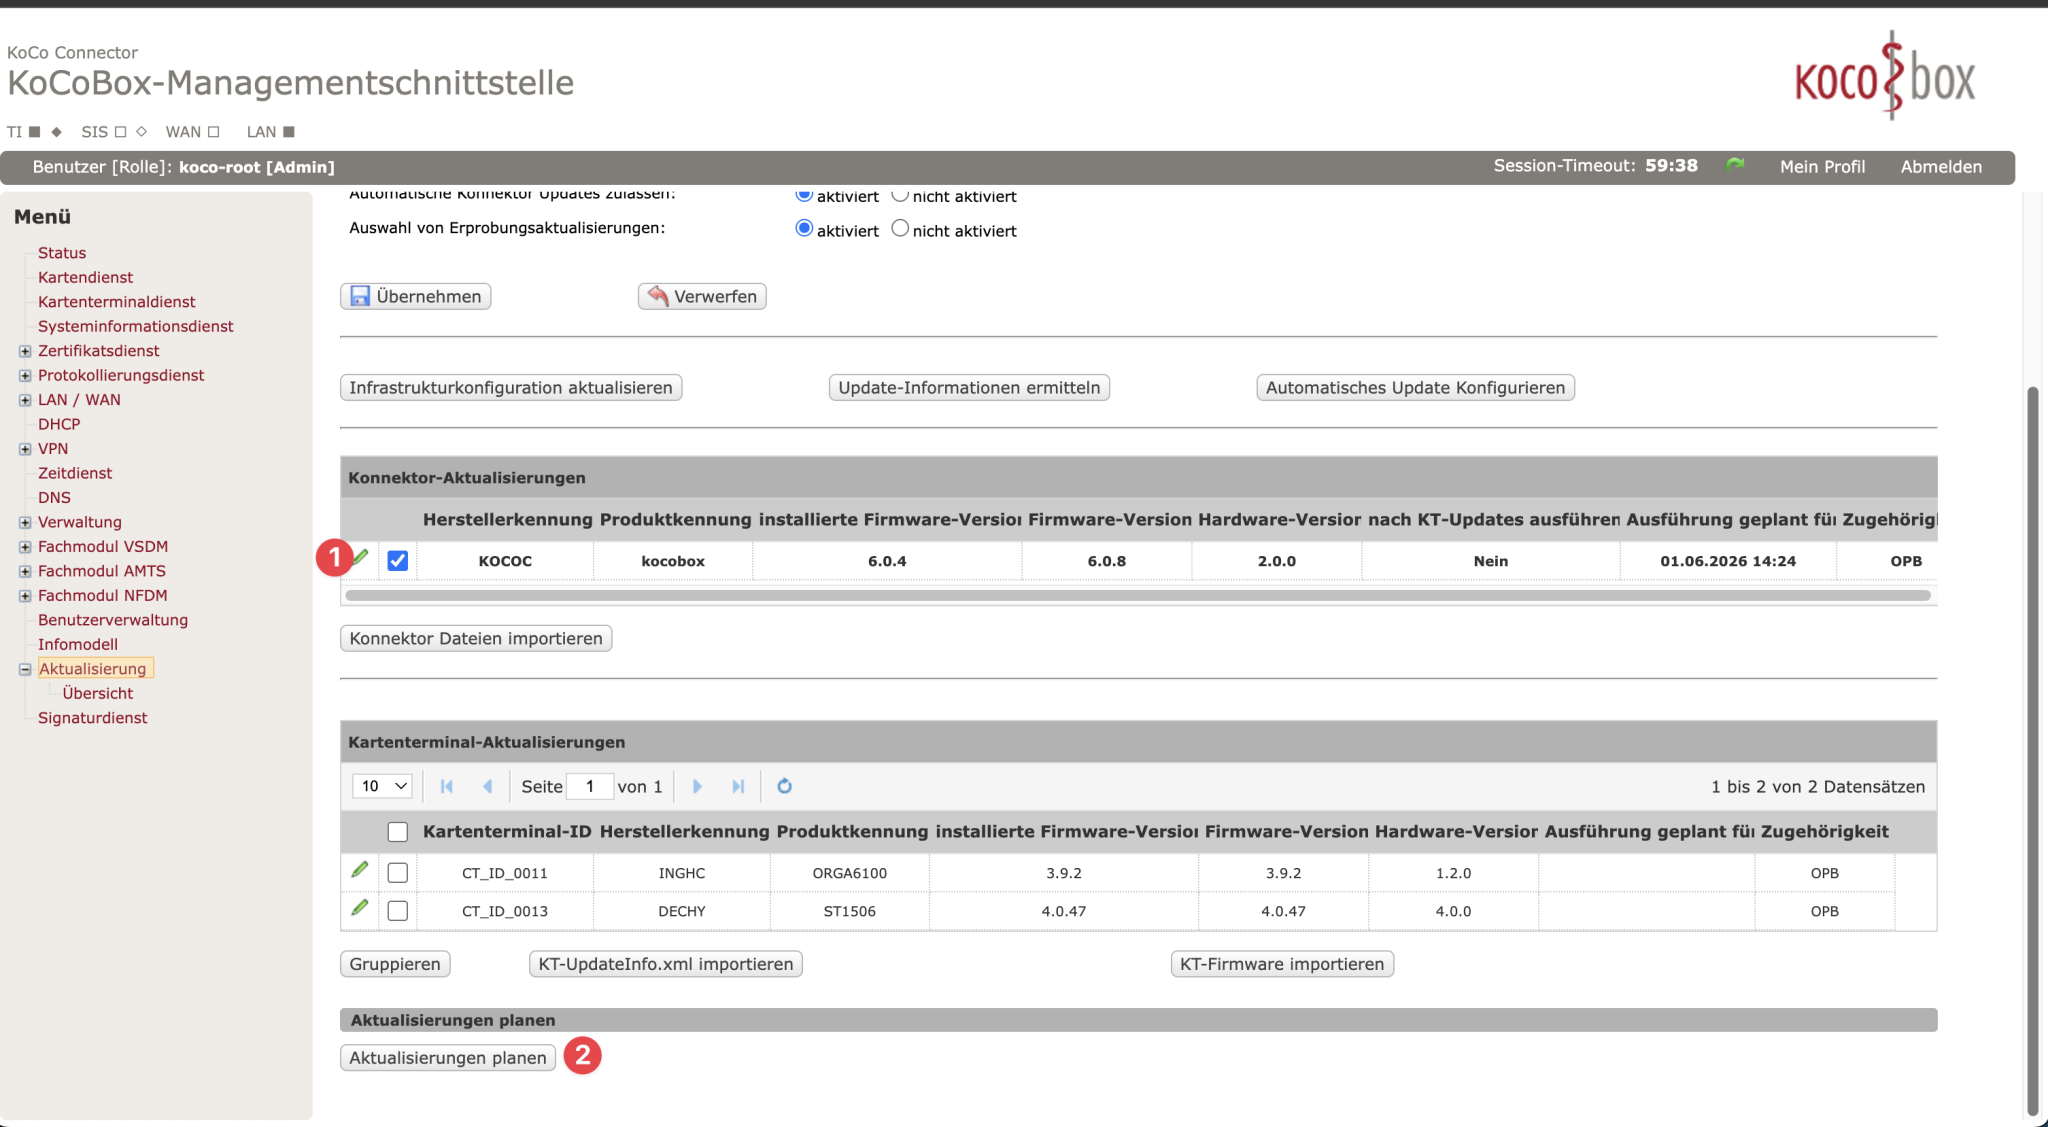Jump to last page in pager
Viewport: 2048px width, 1127px height.
click(738, 786)
